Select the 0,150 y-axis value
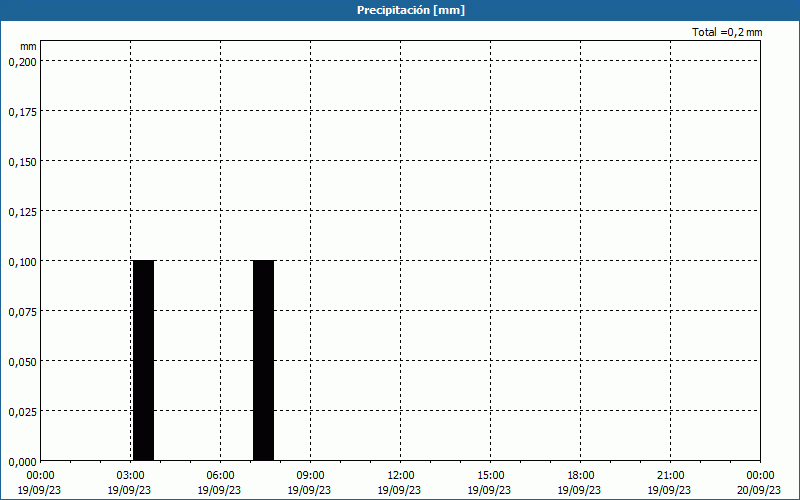 [x=22, y=162]
